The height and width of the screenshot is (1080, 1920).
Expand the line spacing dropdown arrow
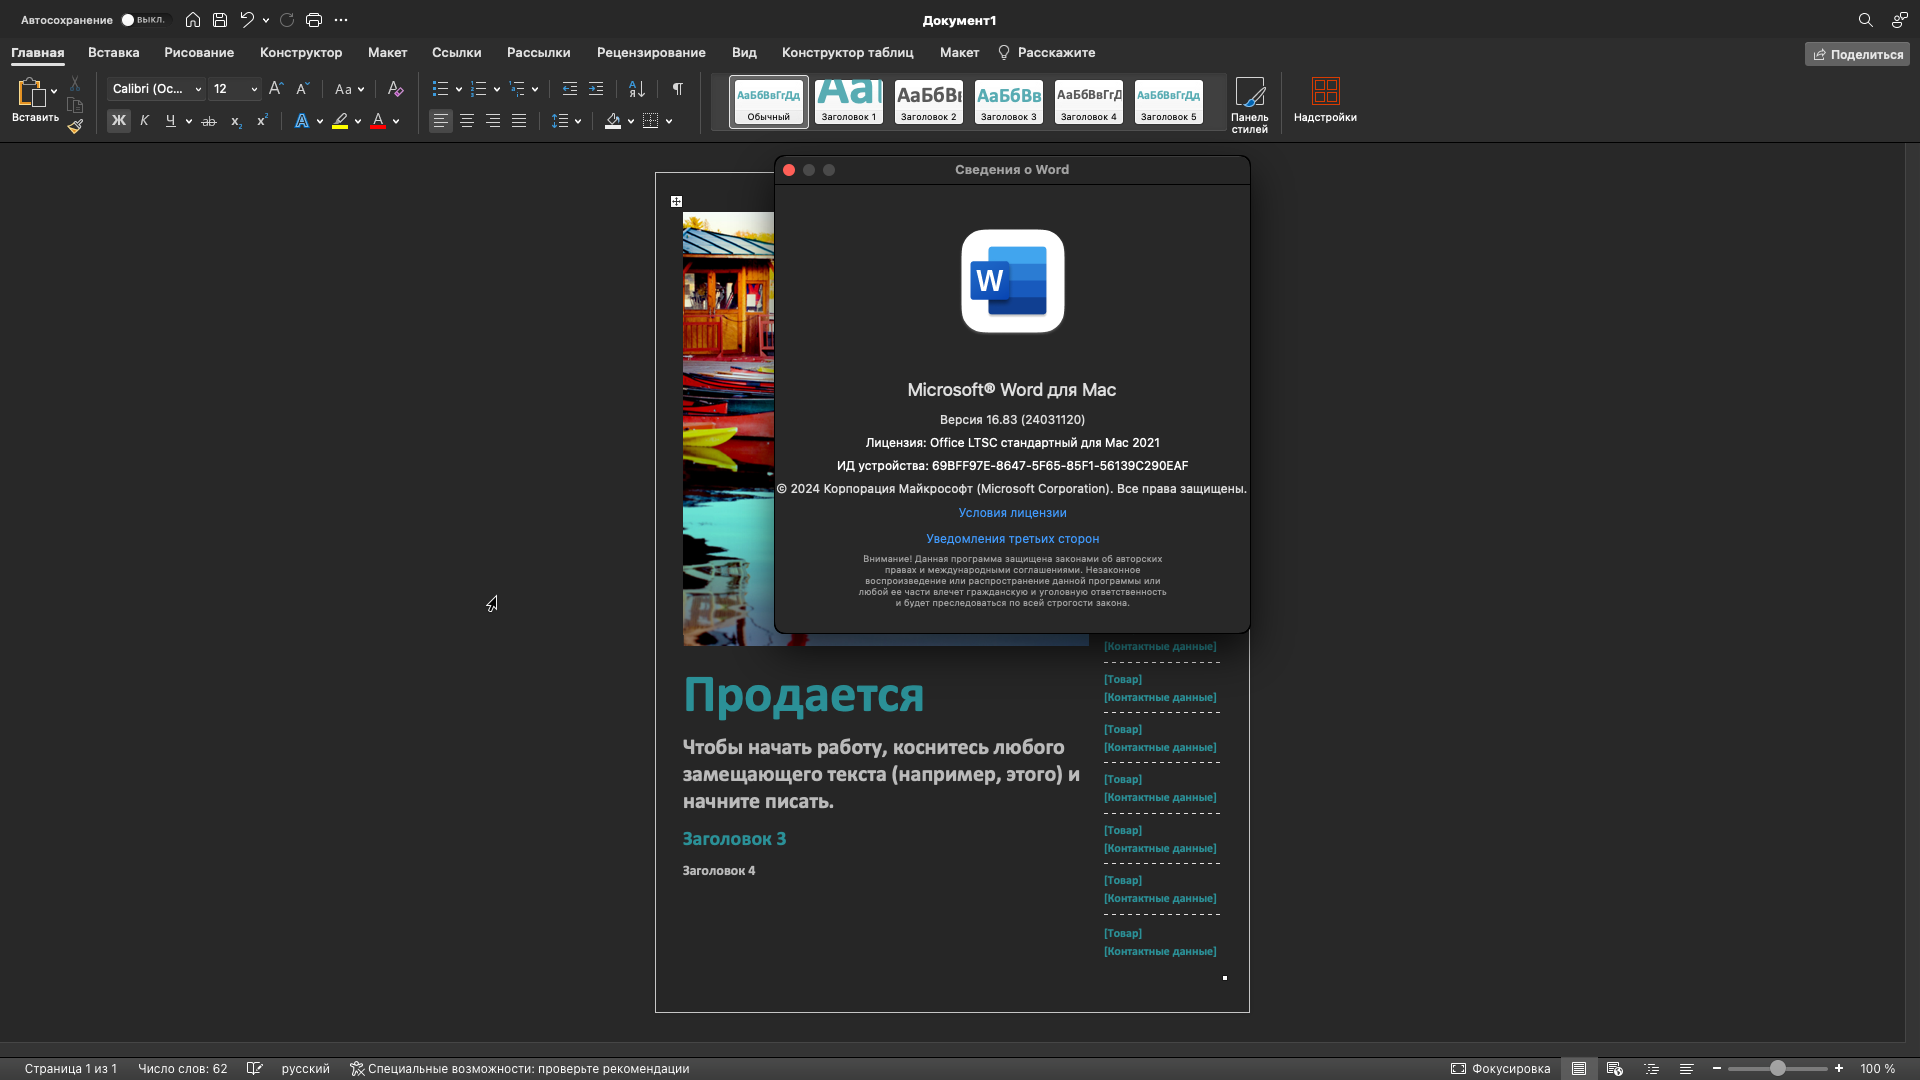(x=578, y=121)
